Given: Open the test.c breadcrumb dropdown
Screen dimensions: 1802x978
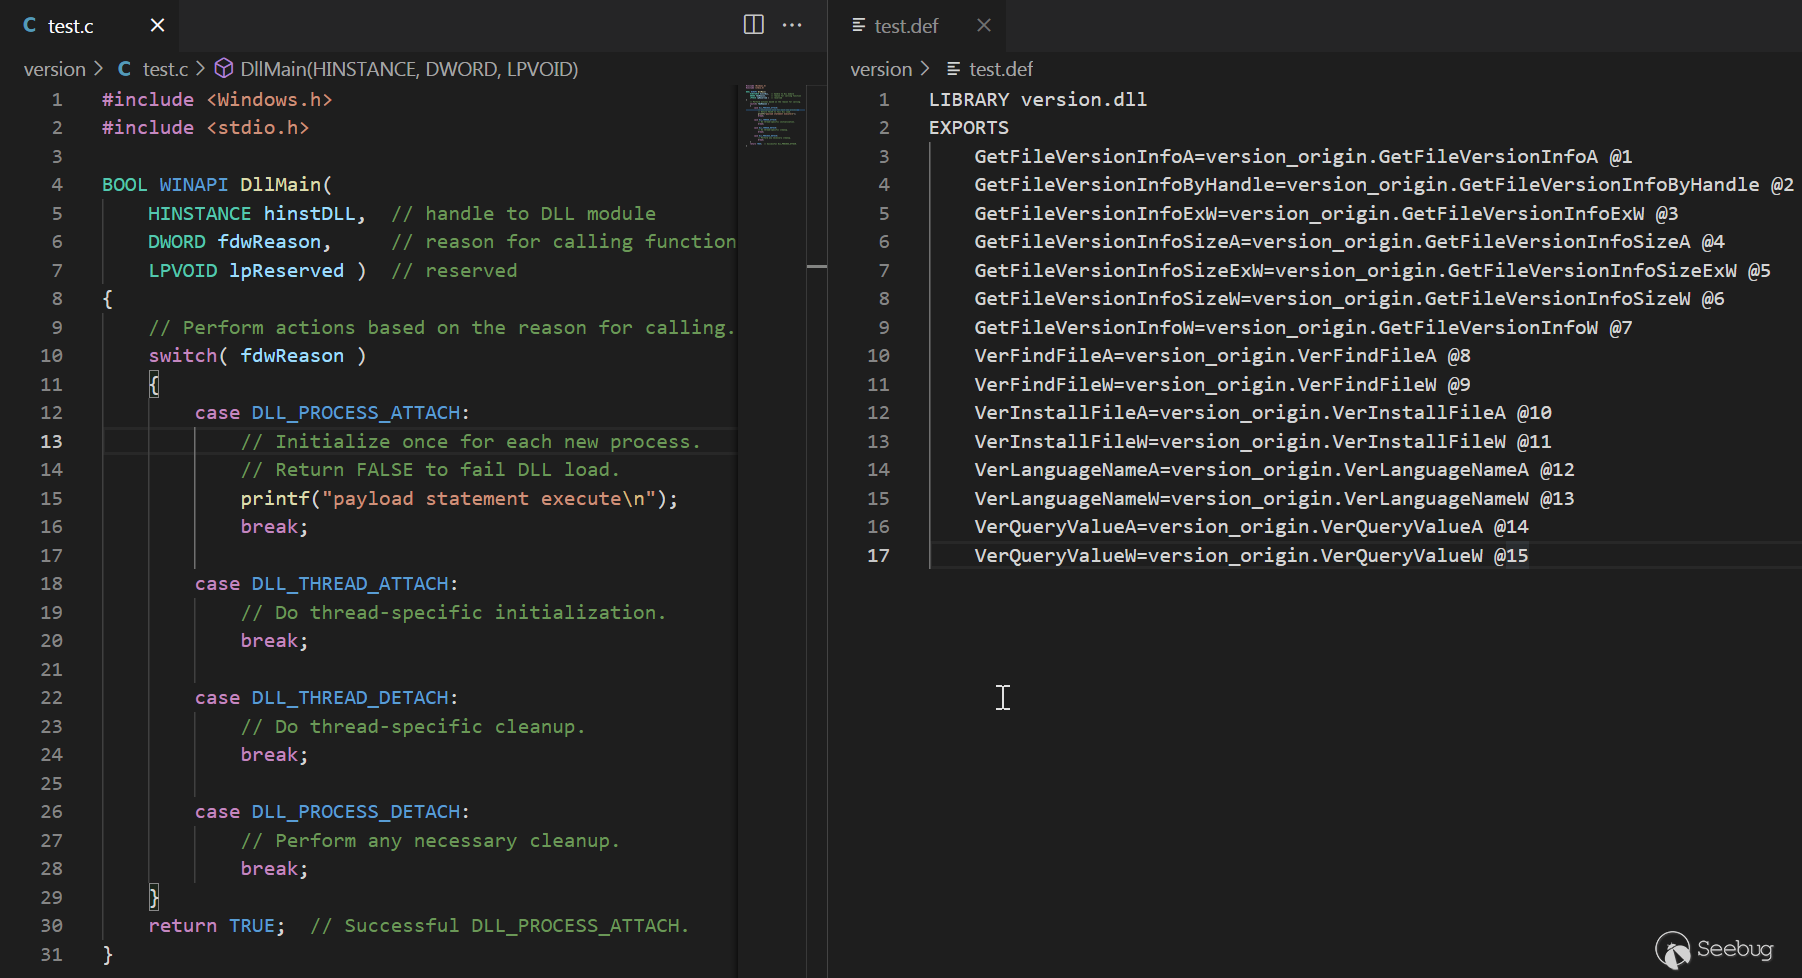Looking at the screenshot, I should [x=164, y=69].
